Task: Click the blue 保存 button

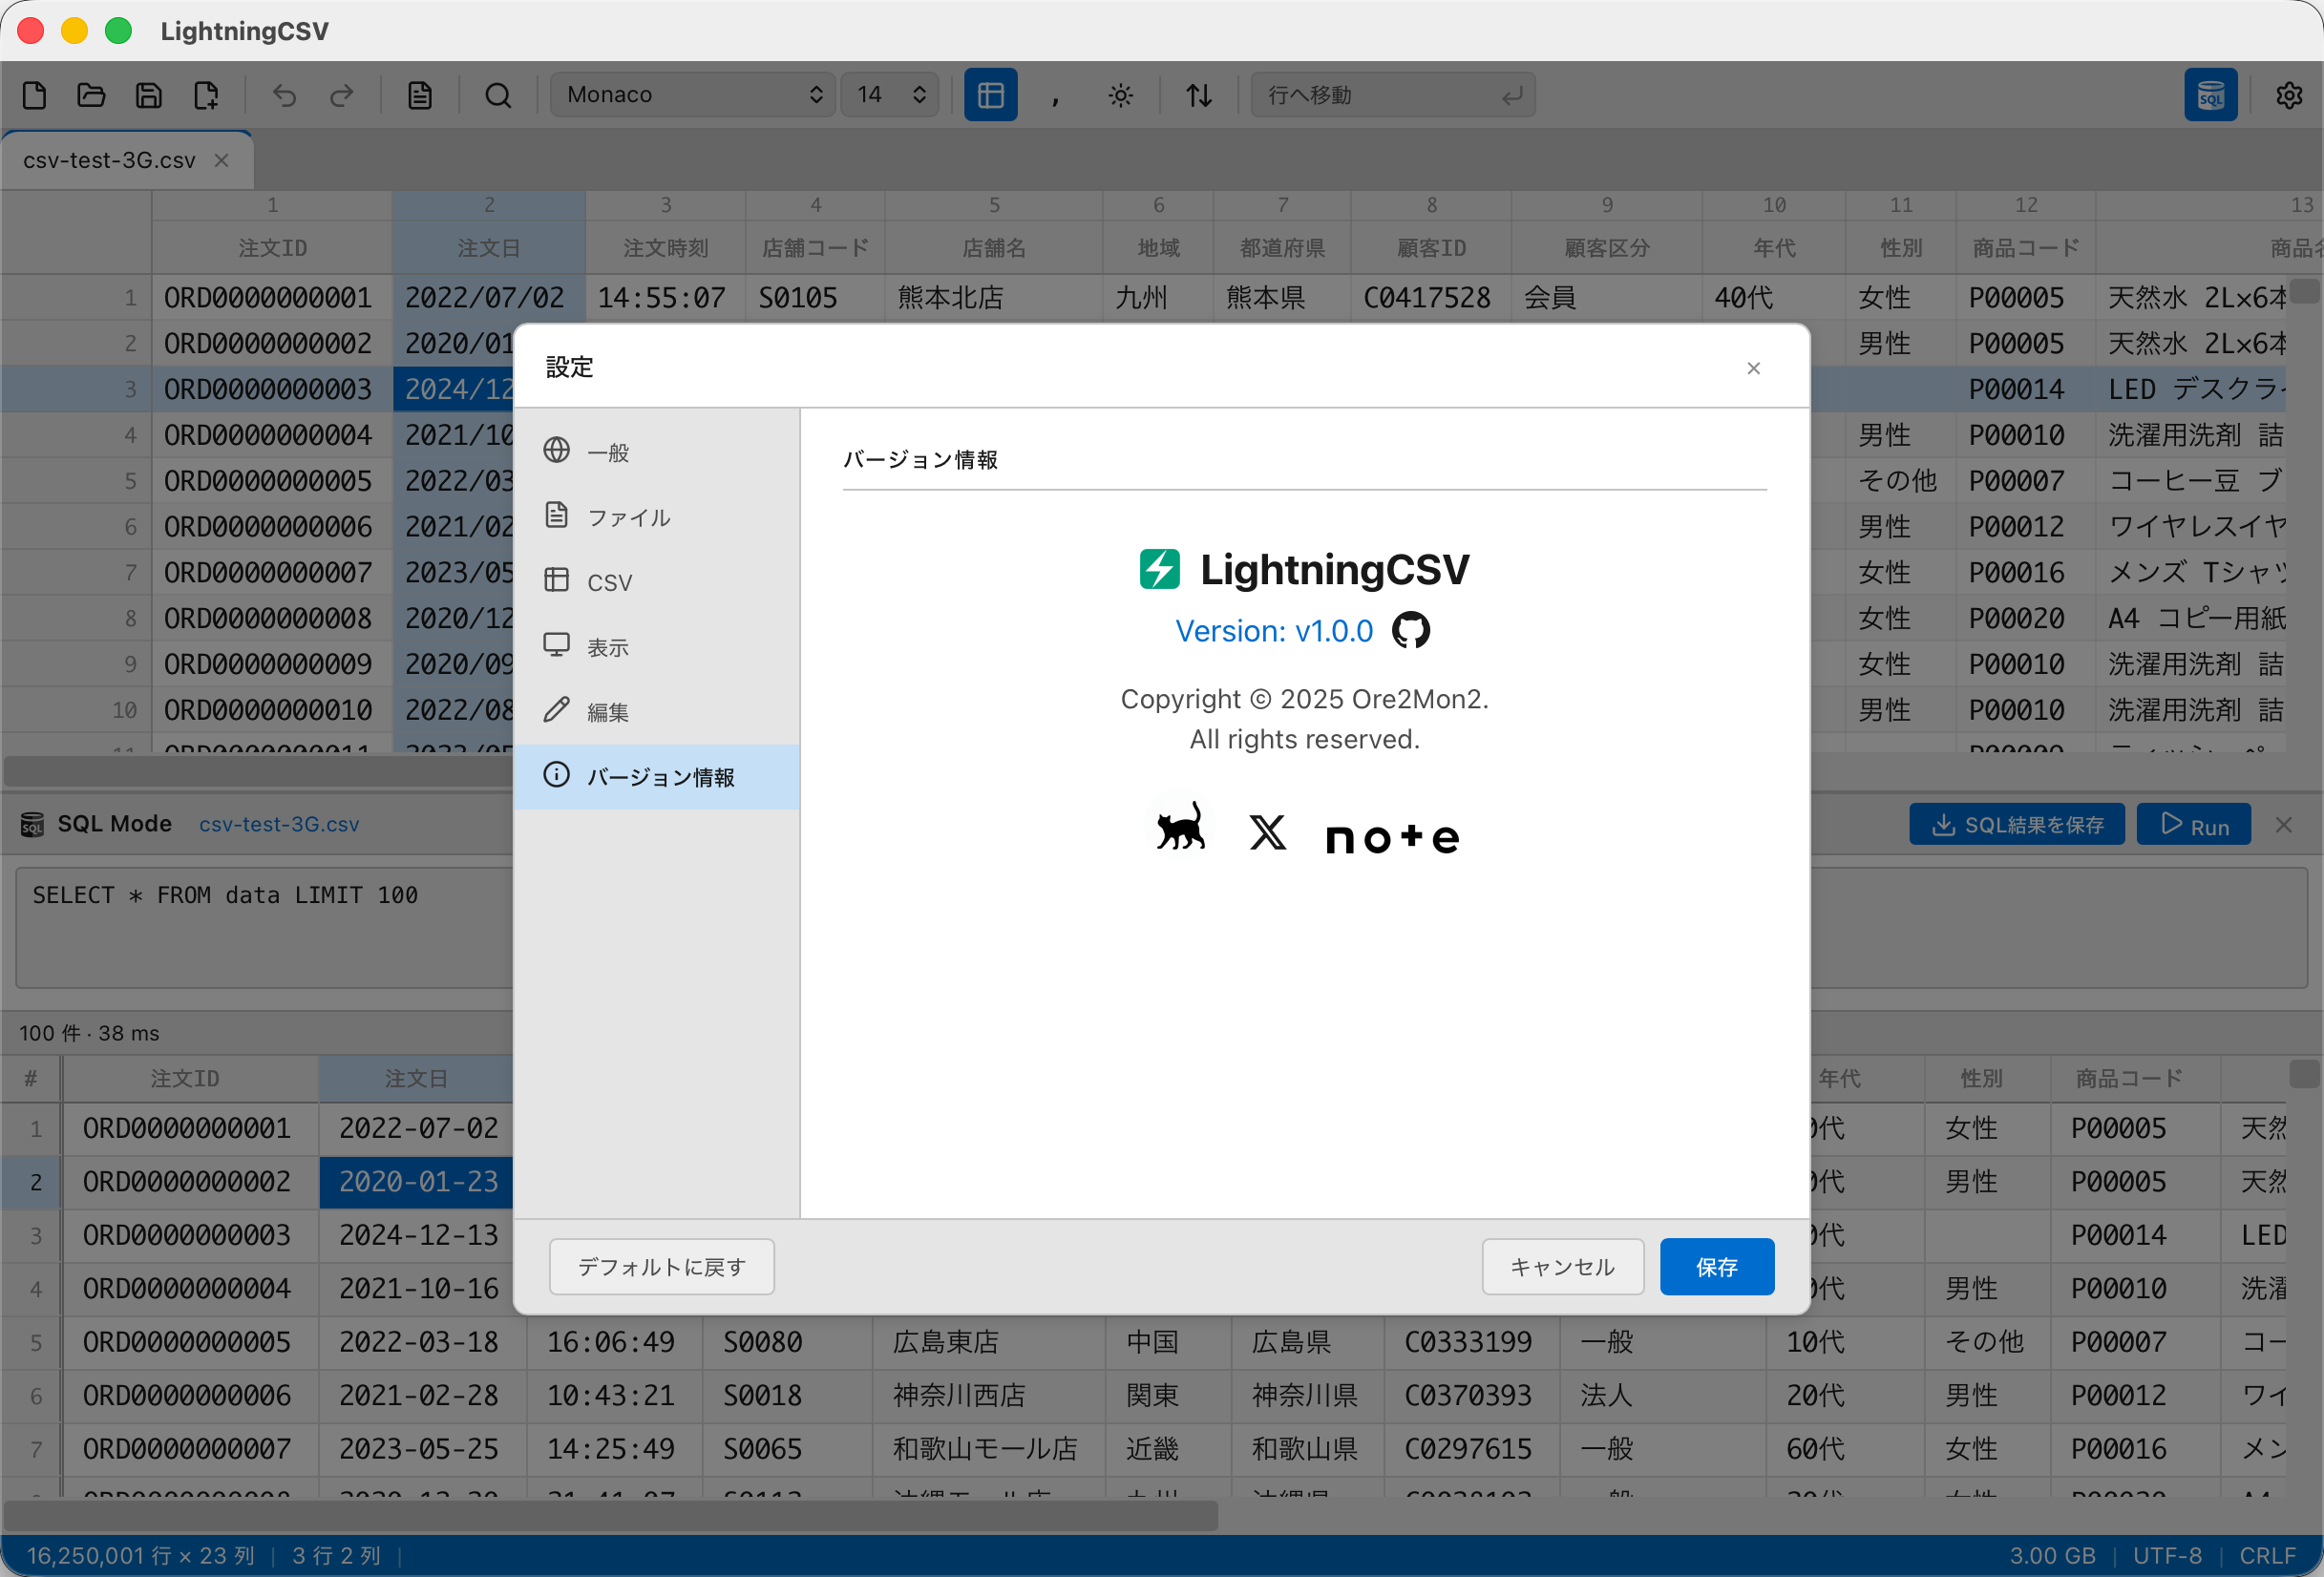Action: coord(1717,1267)
